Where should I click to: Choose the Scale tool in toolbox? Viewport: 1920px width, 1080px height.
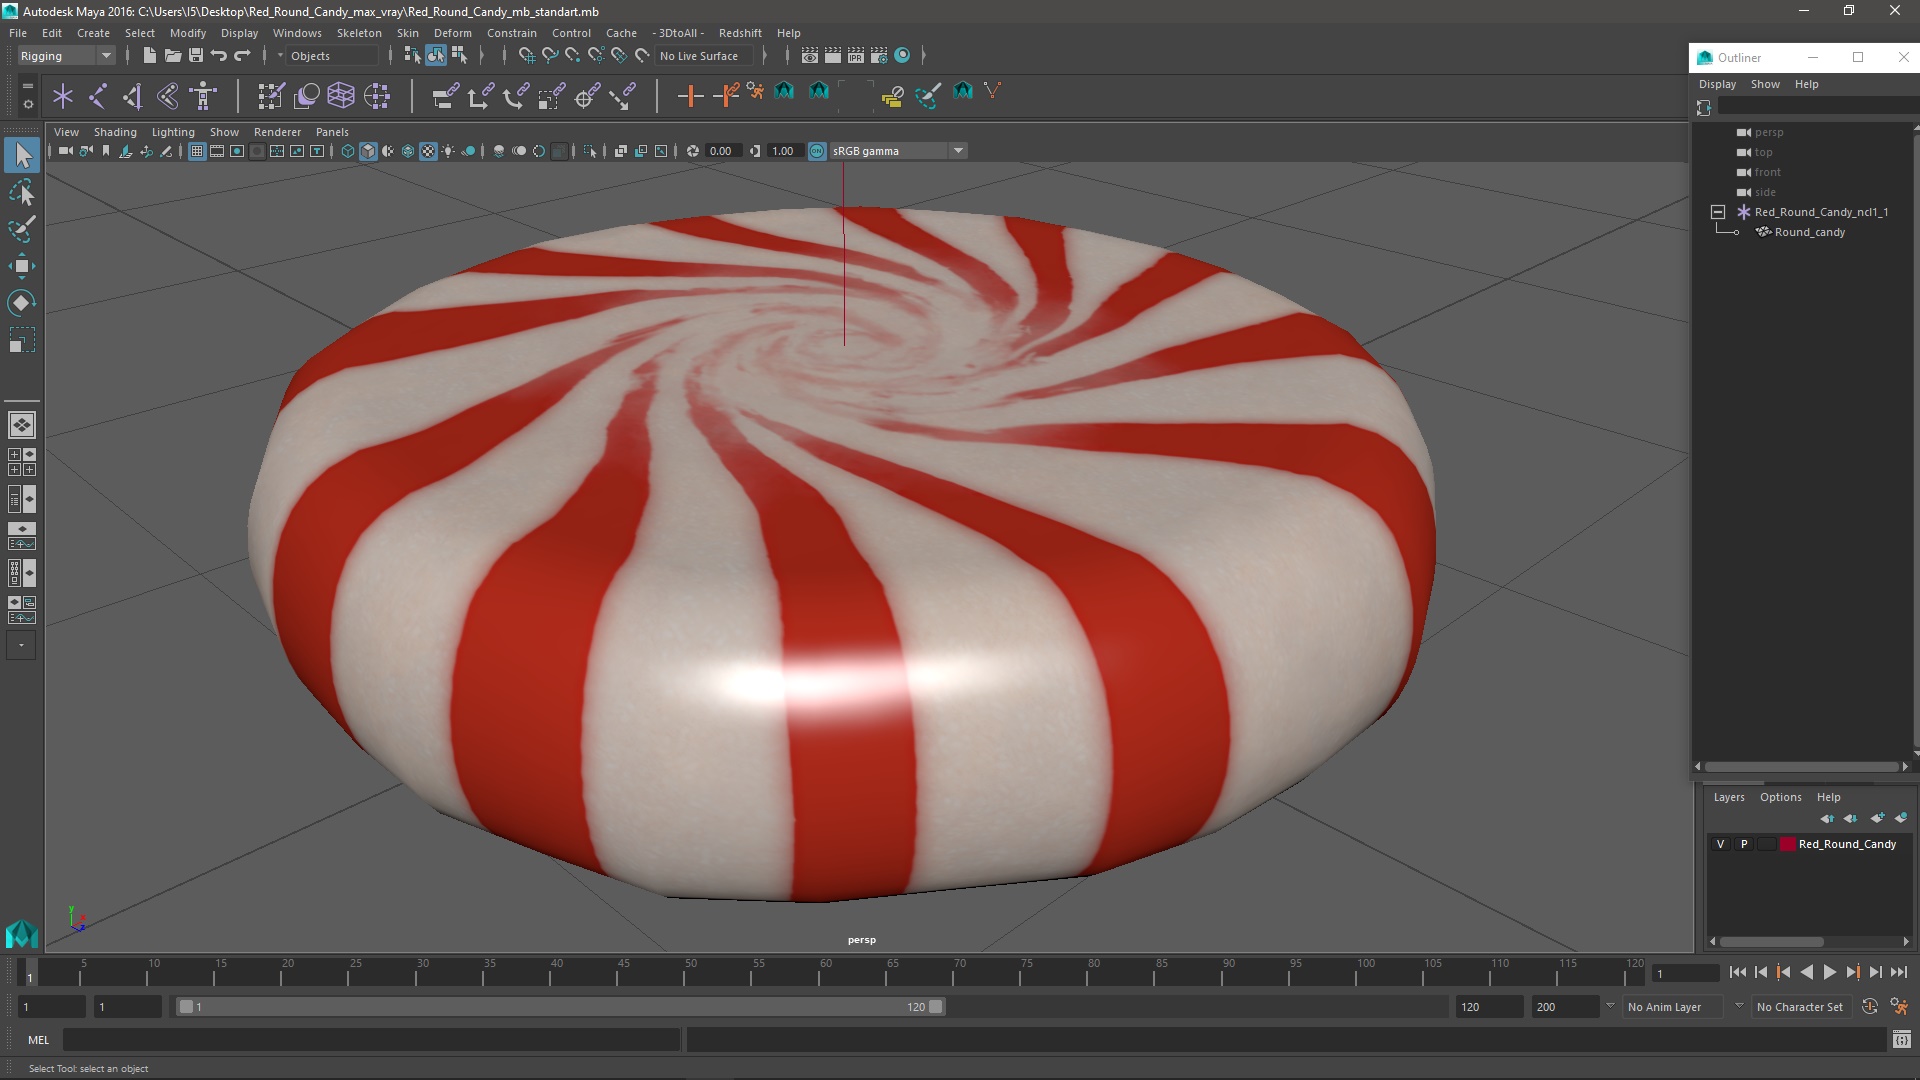coord(22,340)
